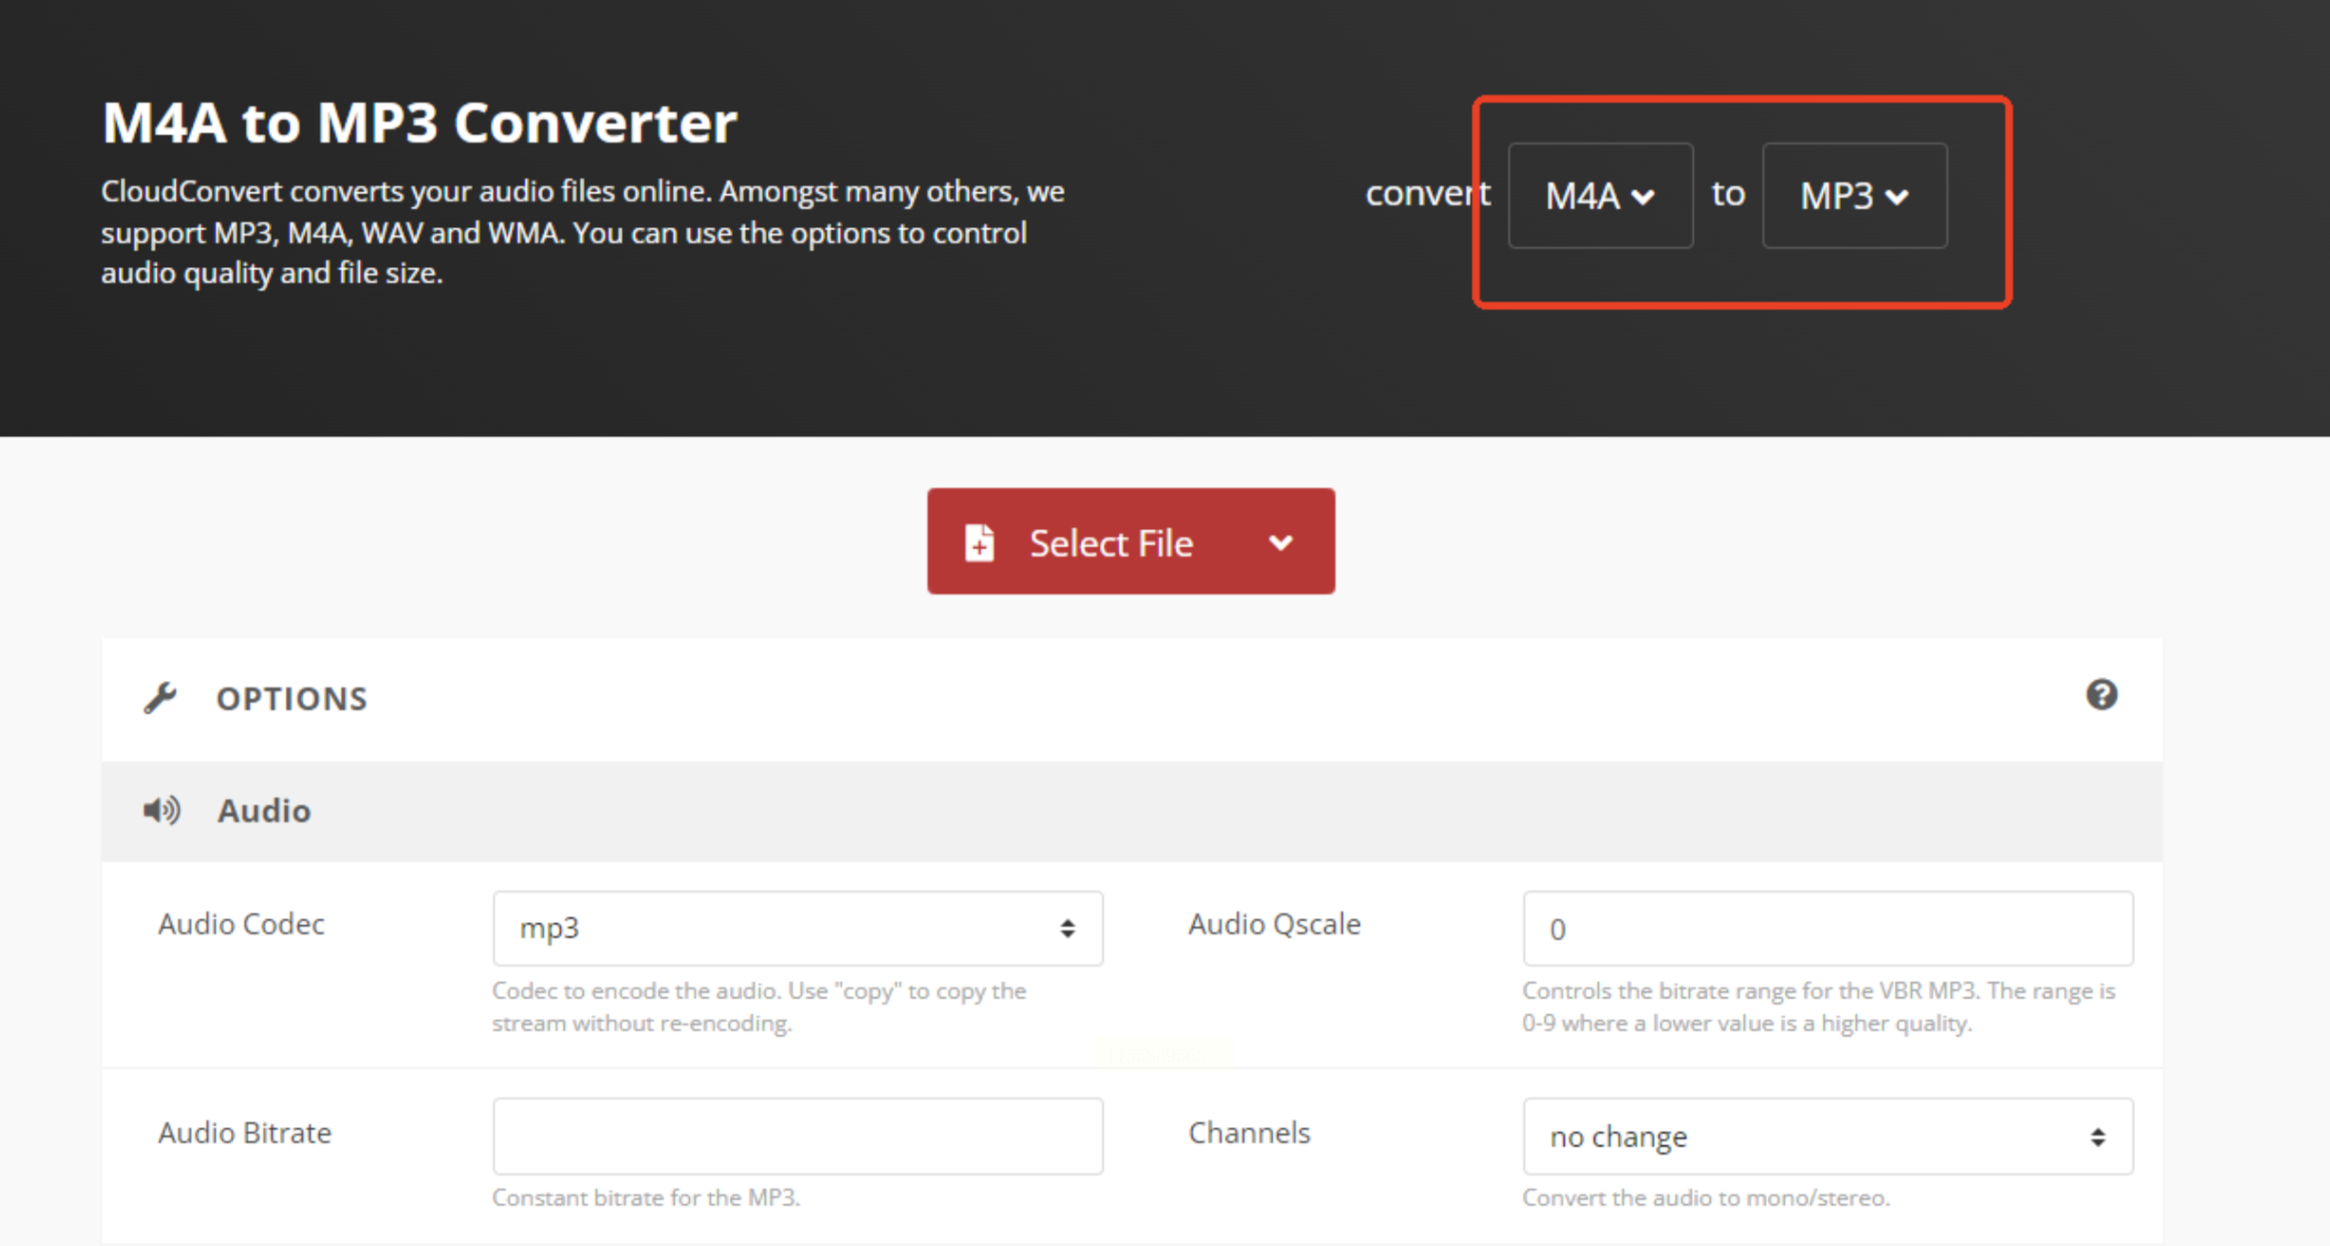
Task: Click the 'Codec to encode the audio' description
Action: pos(759,1007)
